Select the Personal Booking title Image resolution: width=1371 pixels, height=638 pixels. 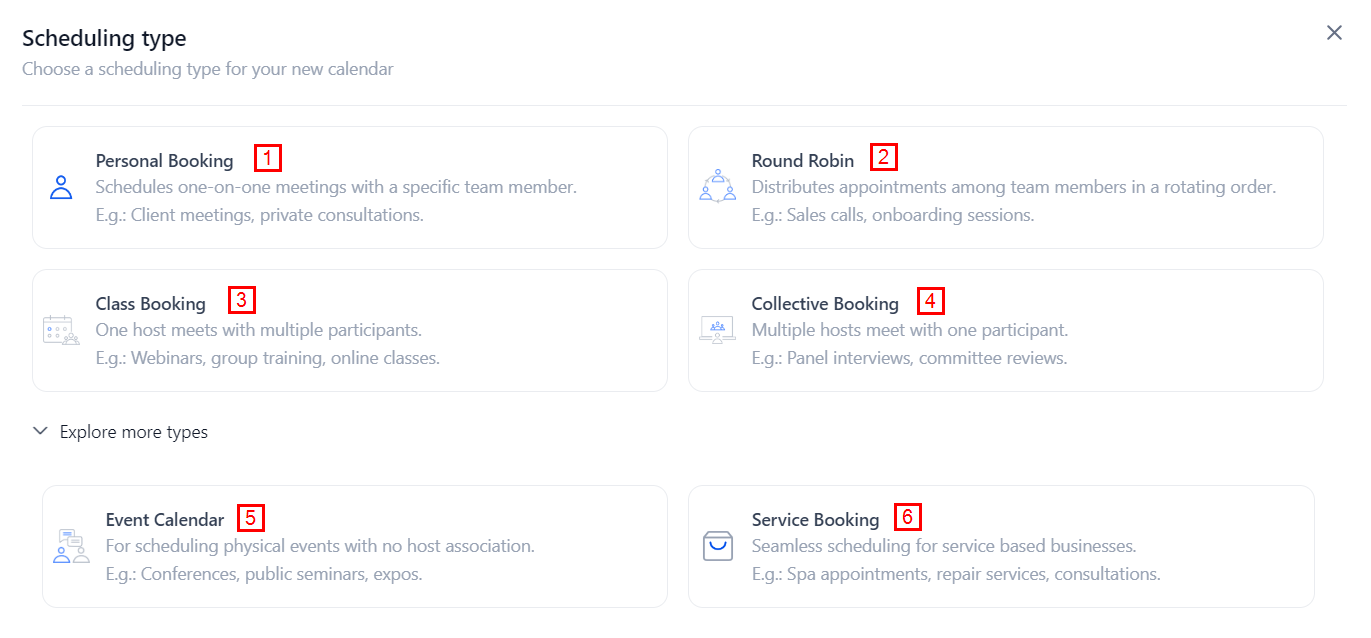coord(164,160)
